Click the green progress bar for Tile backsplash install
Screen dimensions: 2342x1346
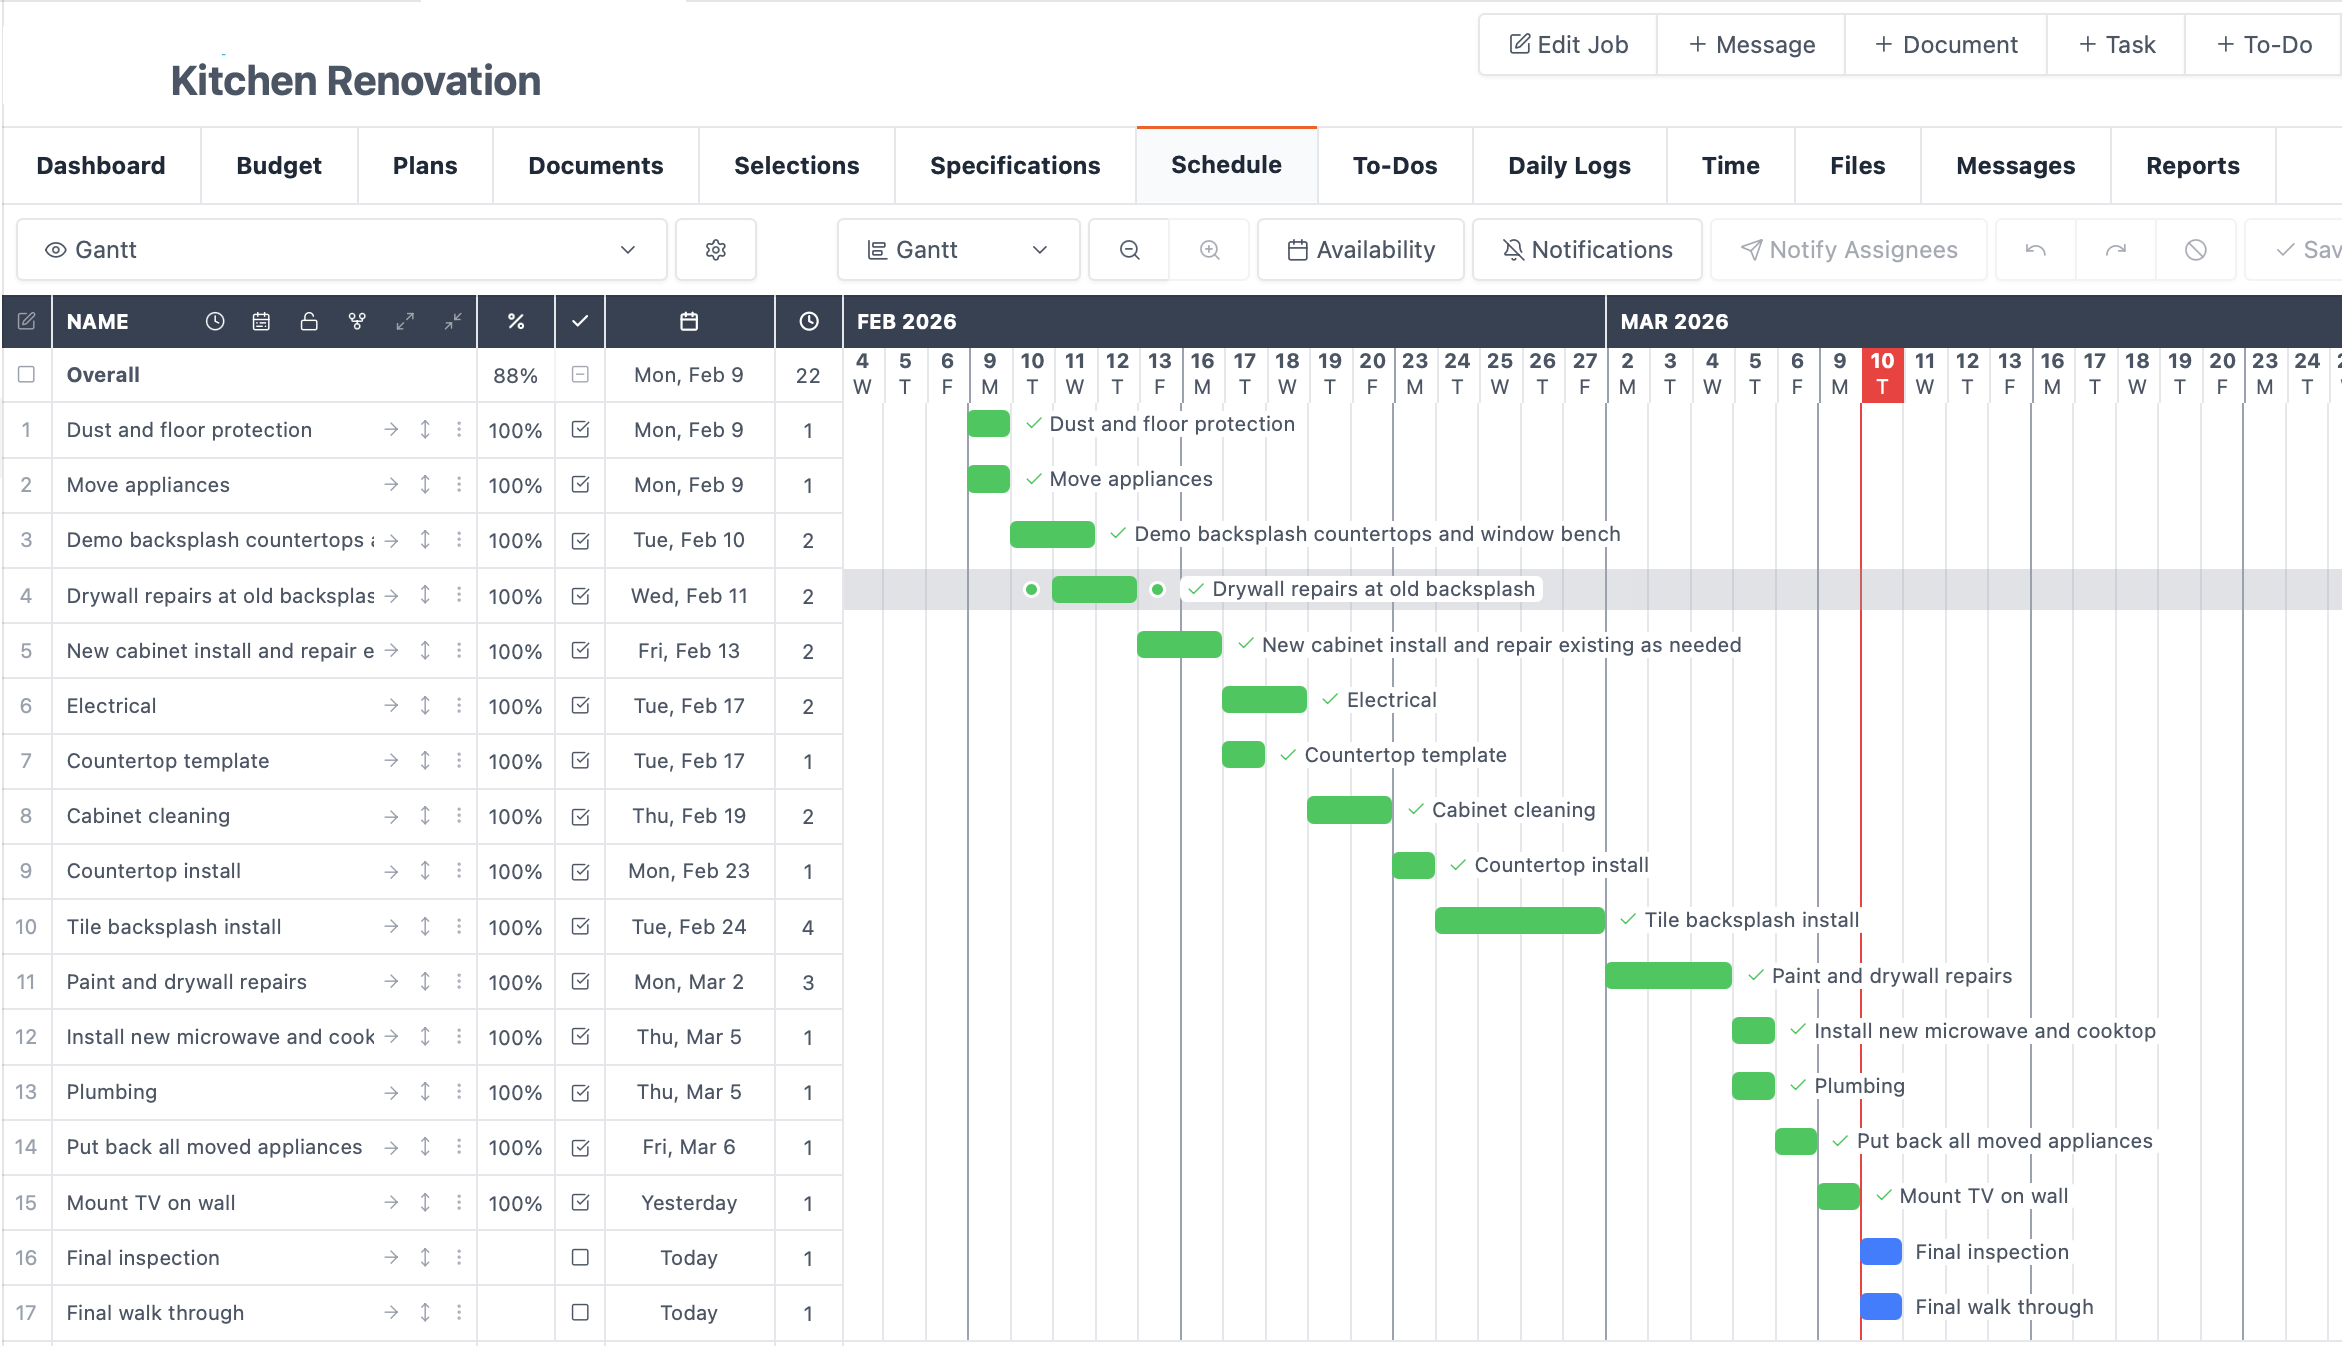pos(1519,919)
